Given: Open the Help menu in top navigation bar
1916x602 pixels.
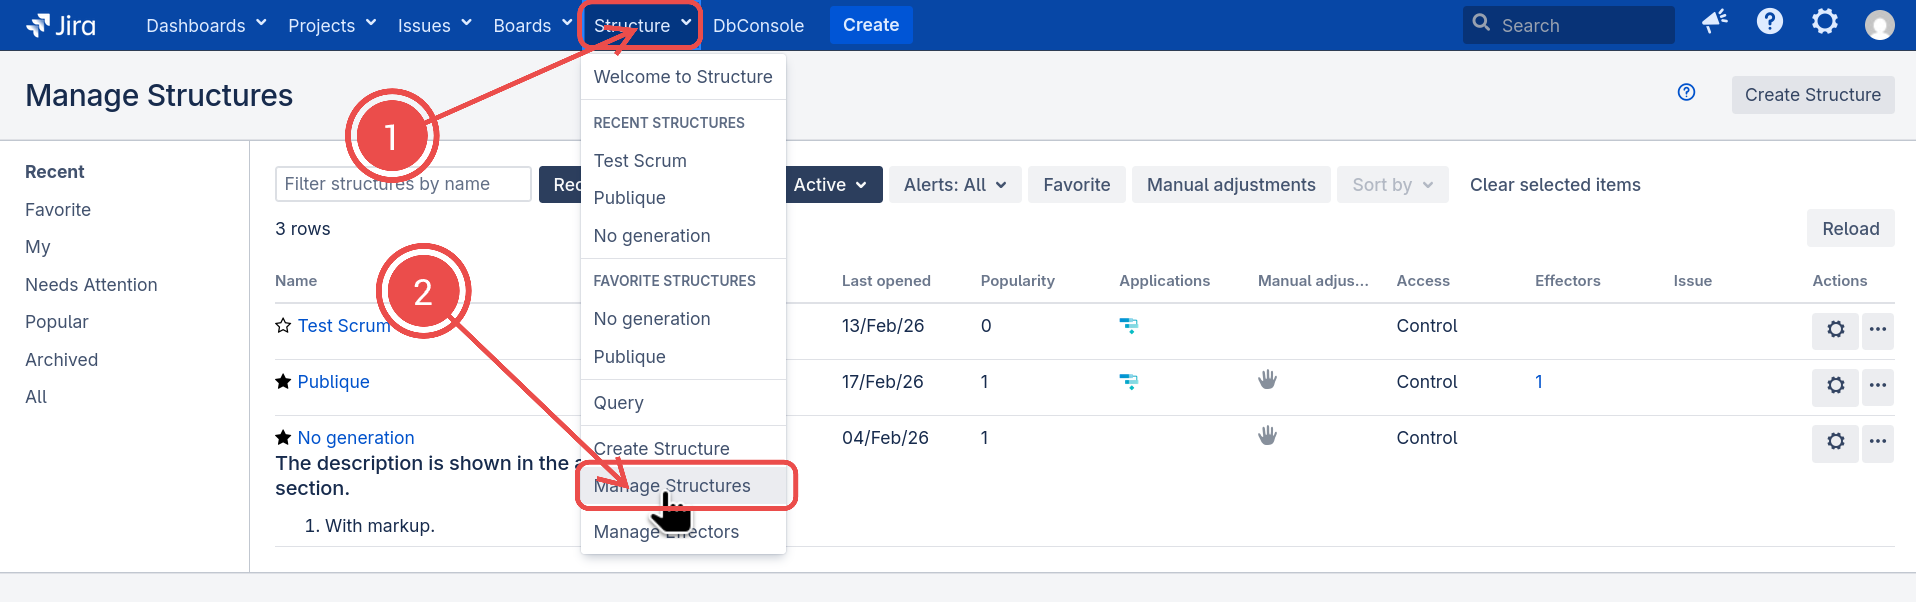Looking at the screenshot, I should 1770,22.
